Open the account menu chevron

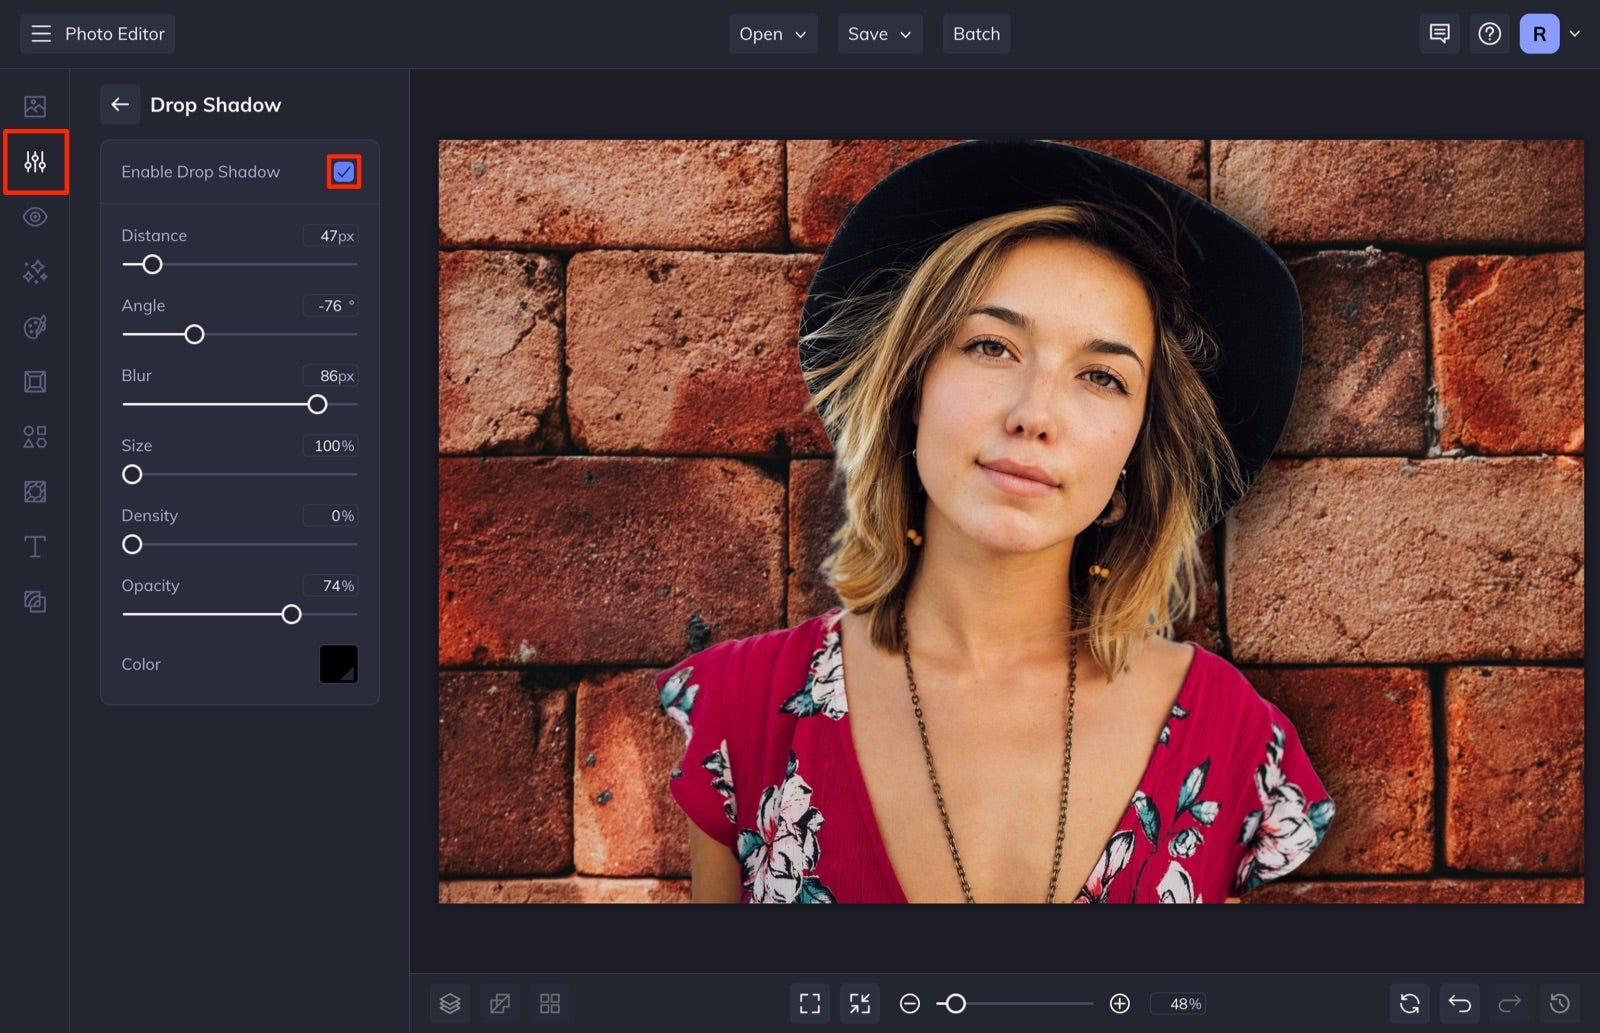[x=1576, y=33]
